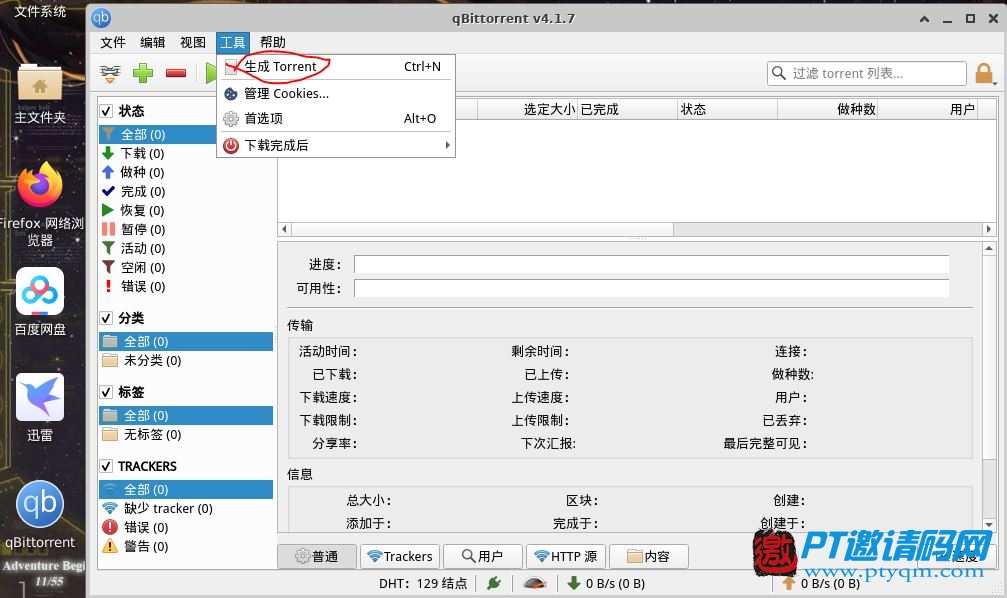
Task: Click the torrent list horizontal scrollbar
Action: (474, 229)
